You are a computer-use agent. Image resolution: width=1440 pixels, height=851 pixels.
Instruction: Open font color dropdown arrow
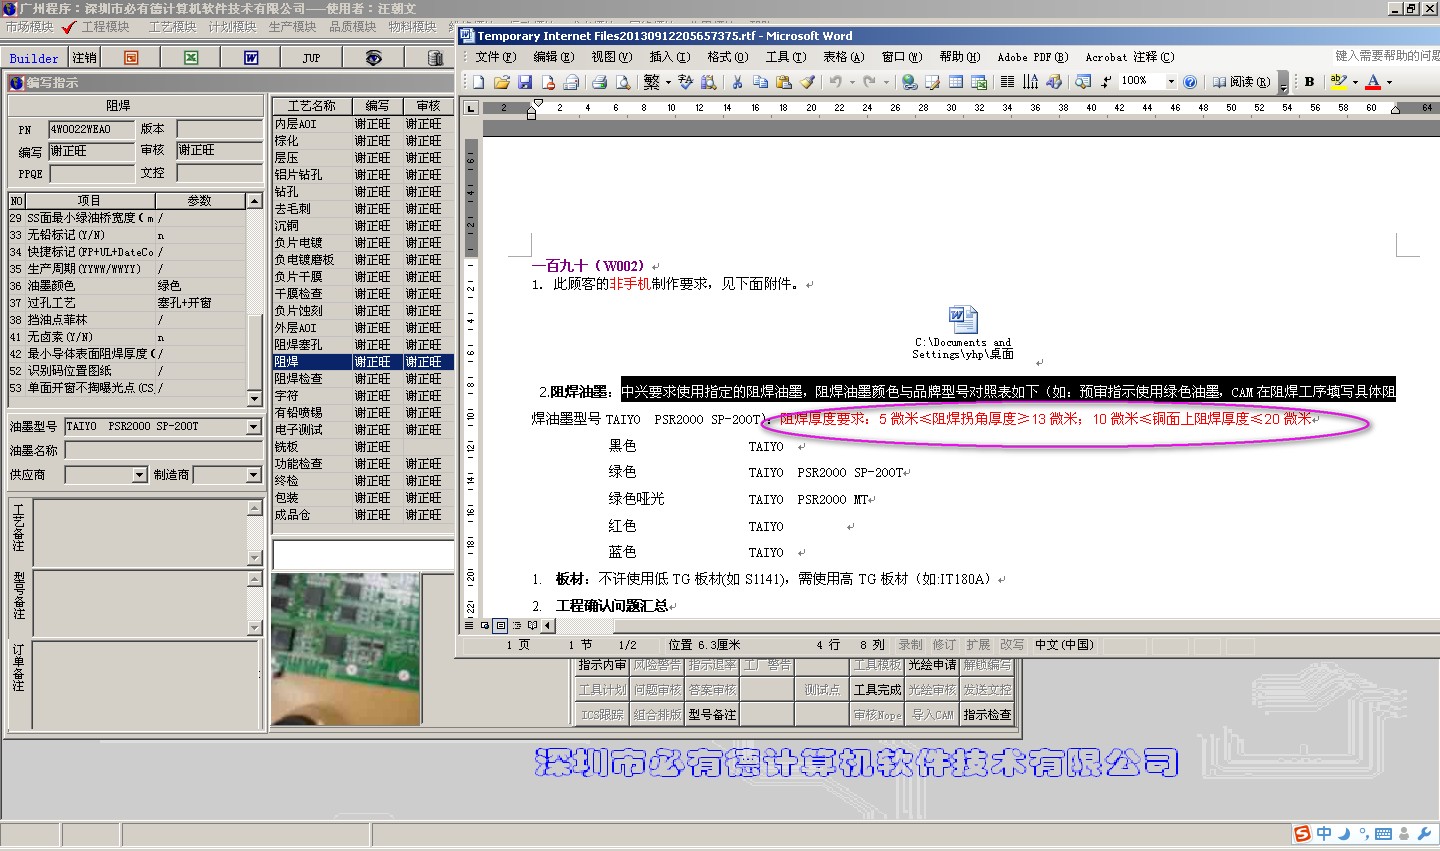[x=1389, y=82]
